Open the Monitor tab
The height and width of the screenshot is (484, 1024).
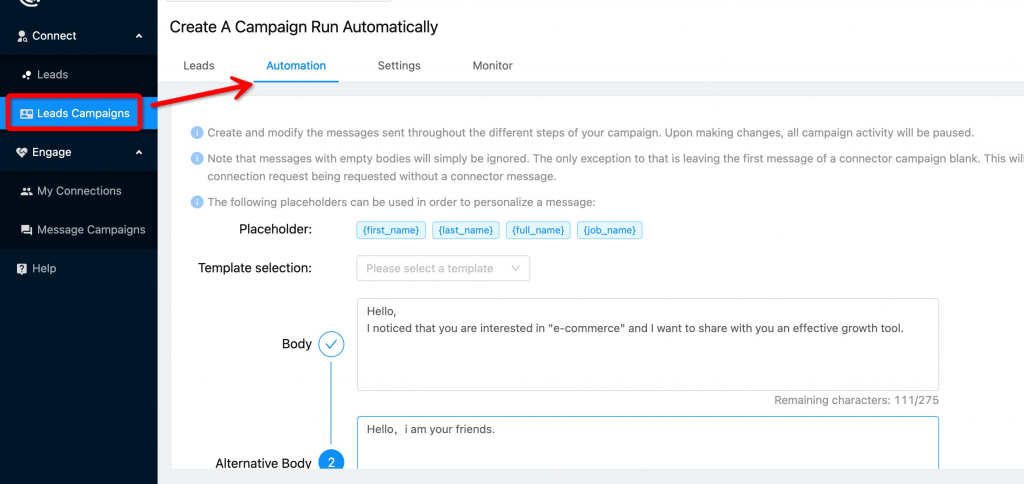[x=492, y=66]
